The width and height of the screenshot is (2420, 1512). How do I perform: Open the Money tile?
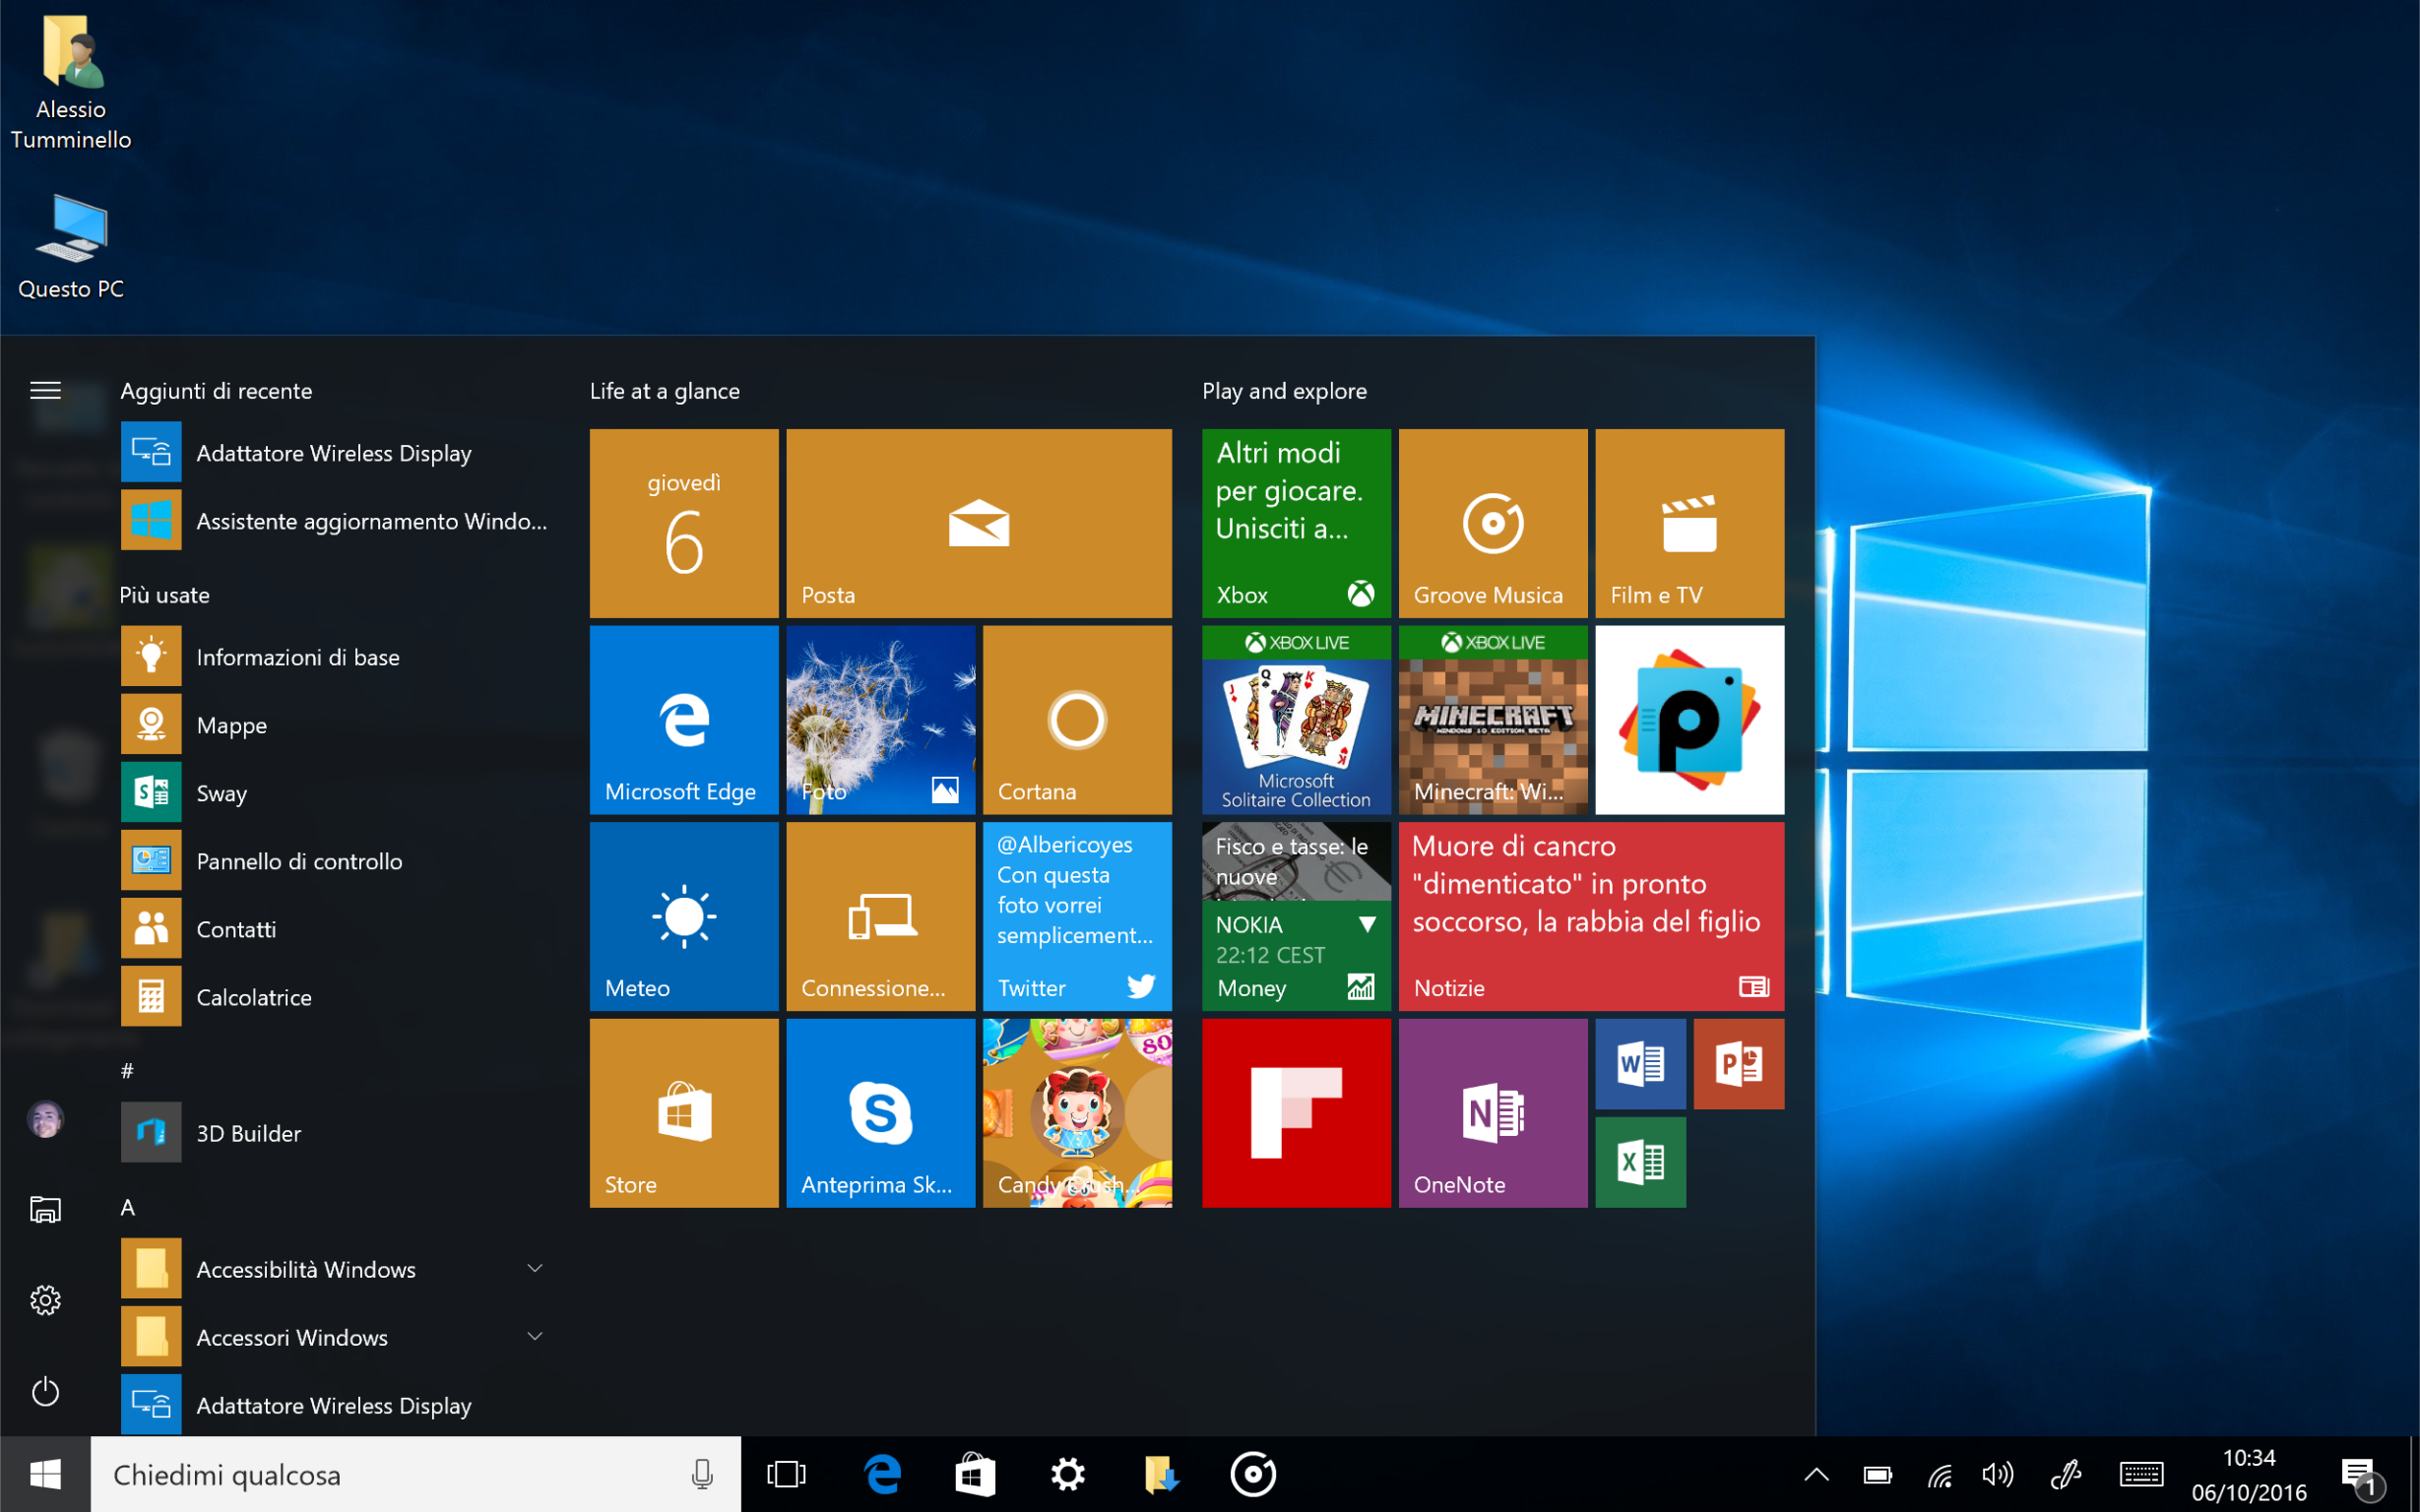point(1296,916)
